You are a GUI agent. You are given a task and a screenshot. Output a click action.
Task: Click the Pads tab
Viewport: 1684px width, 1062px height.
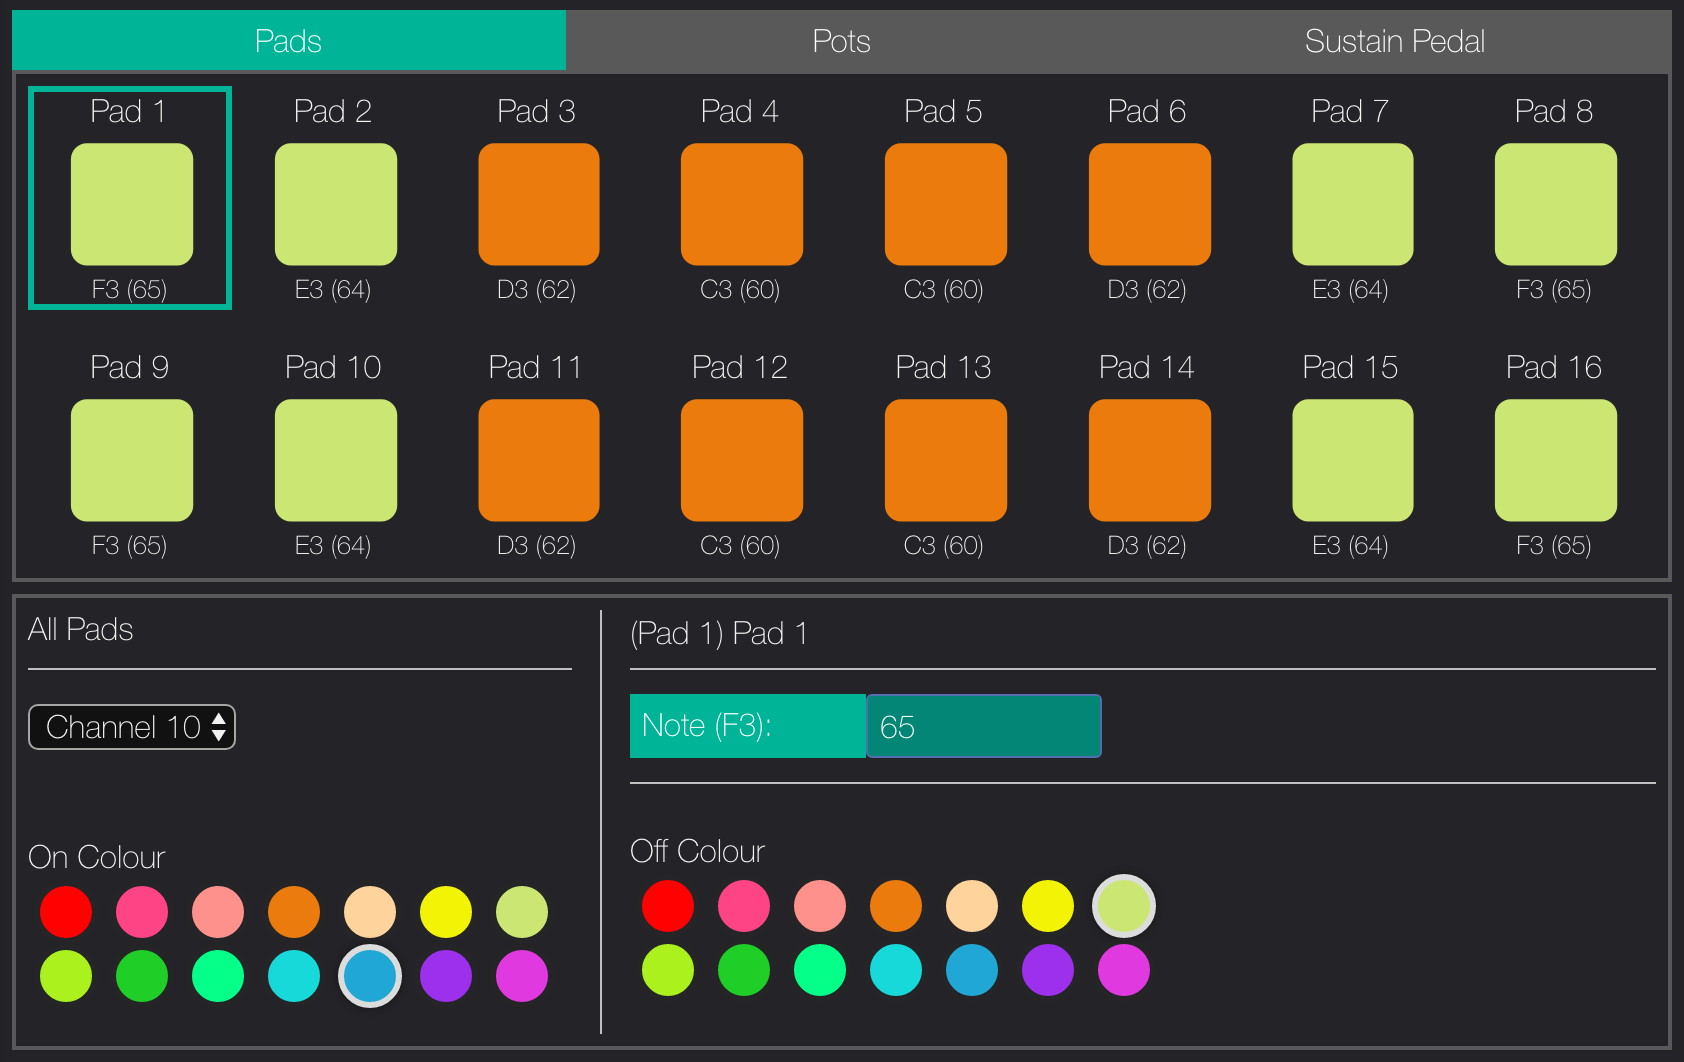(289, 41)
